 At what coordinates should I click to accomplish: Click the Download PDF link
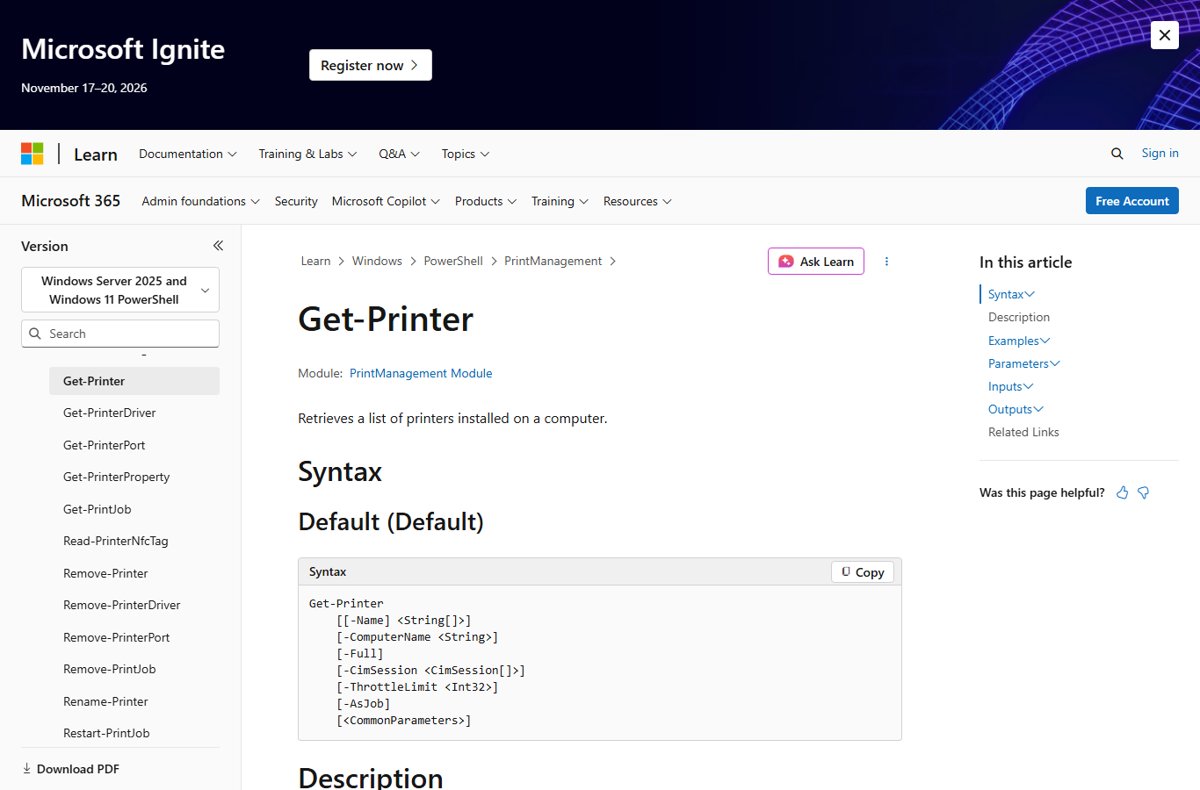click(x=71, y=769)
